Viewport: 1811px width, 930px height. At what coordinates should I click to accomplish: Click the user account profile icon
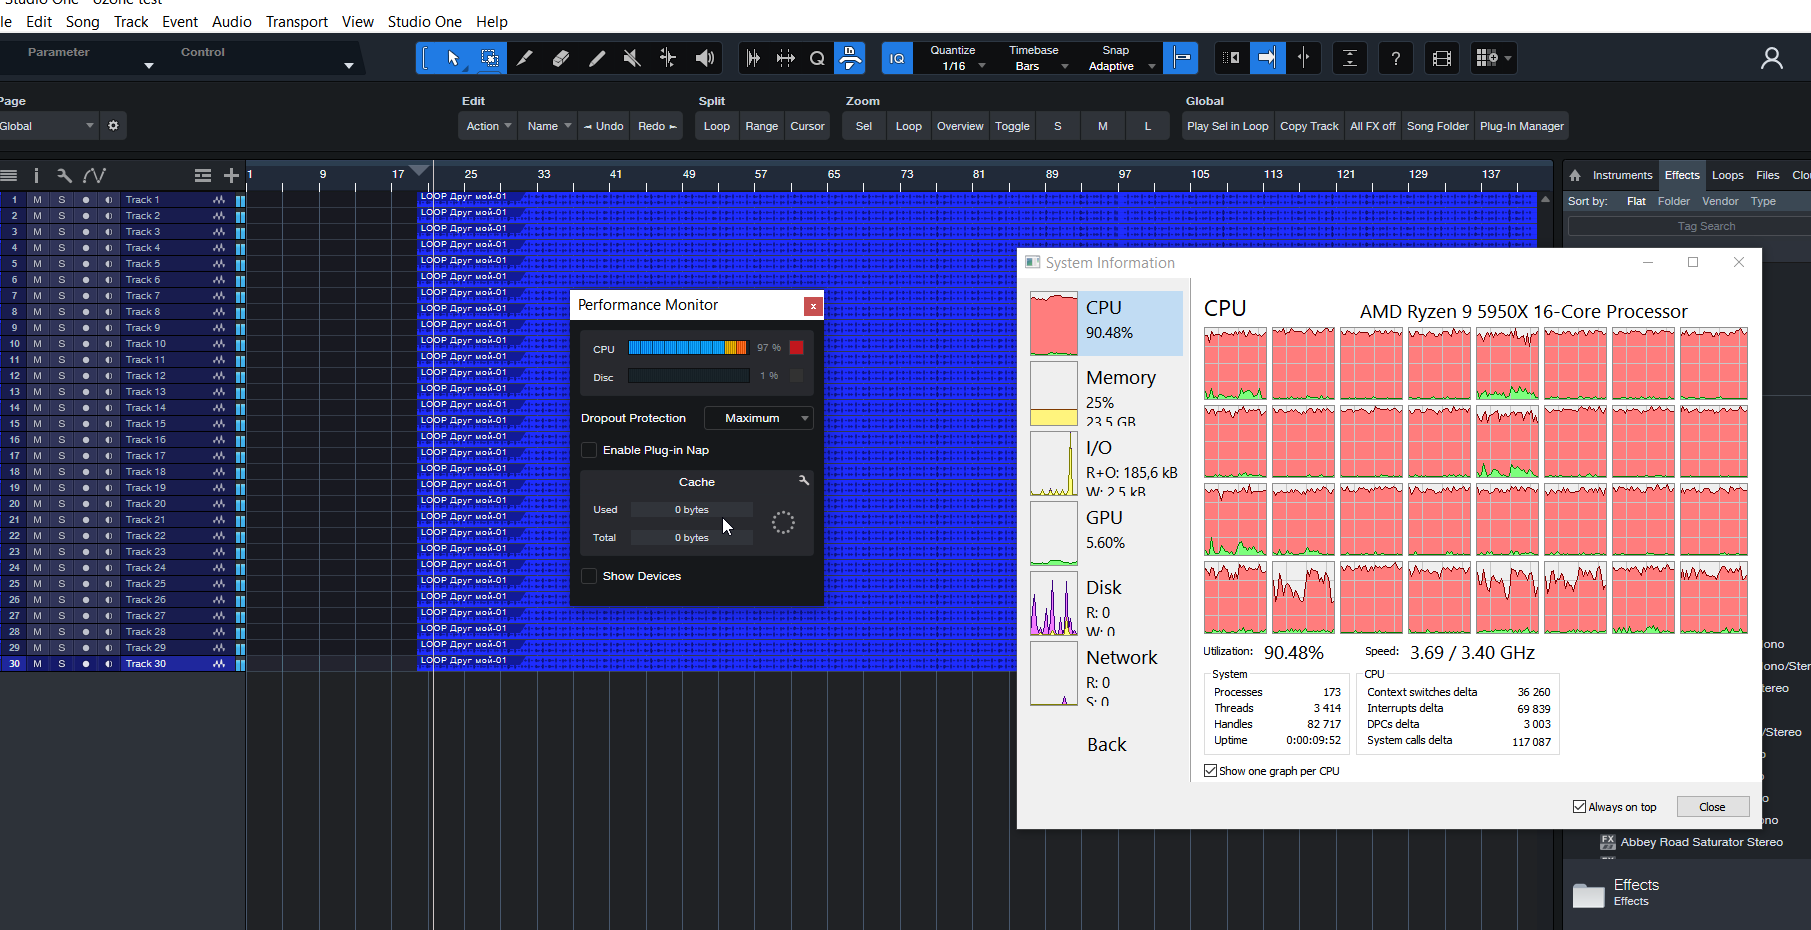1771,58
